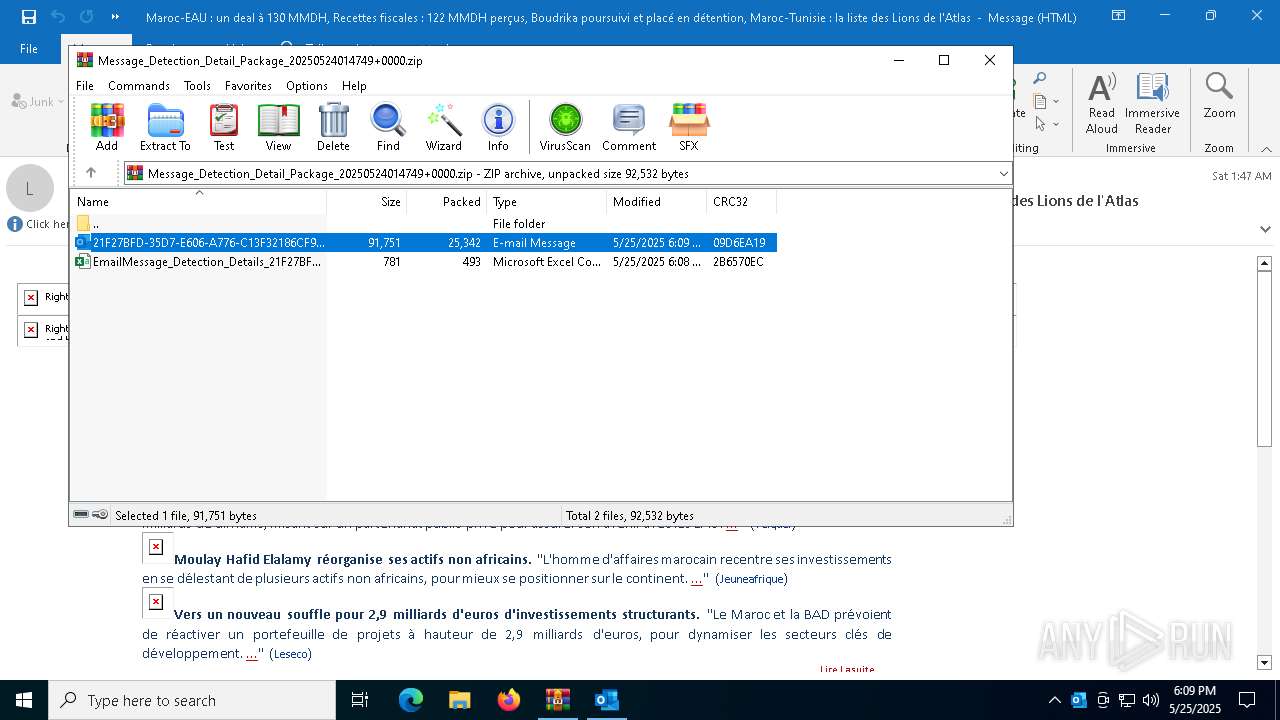The height and width of the screenshot is (720, 1280).
Task: Click the Add toolbar icon in WinRAR
Action: (x=107, y=127)
